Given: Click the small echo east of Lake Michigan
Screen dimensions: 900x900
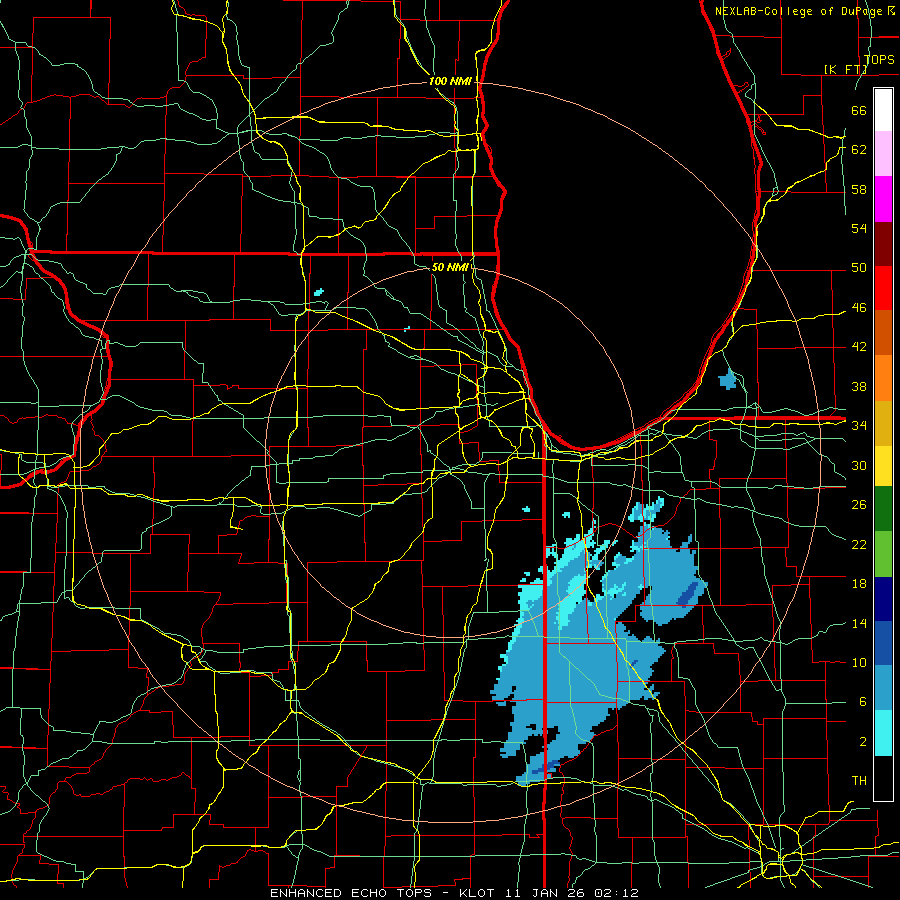Looking at the screenshot, I should 728,379.
